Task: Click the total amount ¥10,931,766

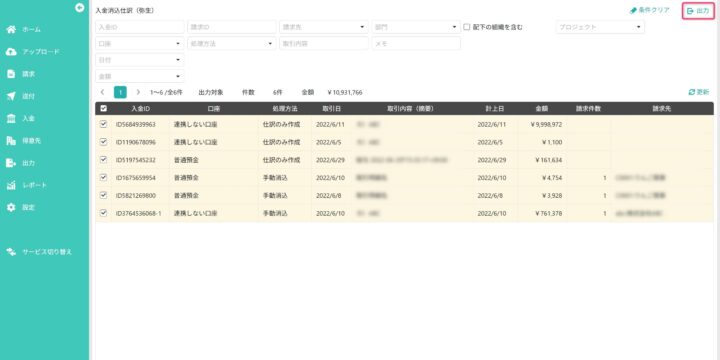Action: tap(345, 93)
